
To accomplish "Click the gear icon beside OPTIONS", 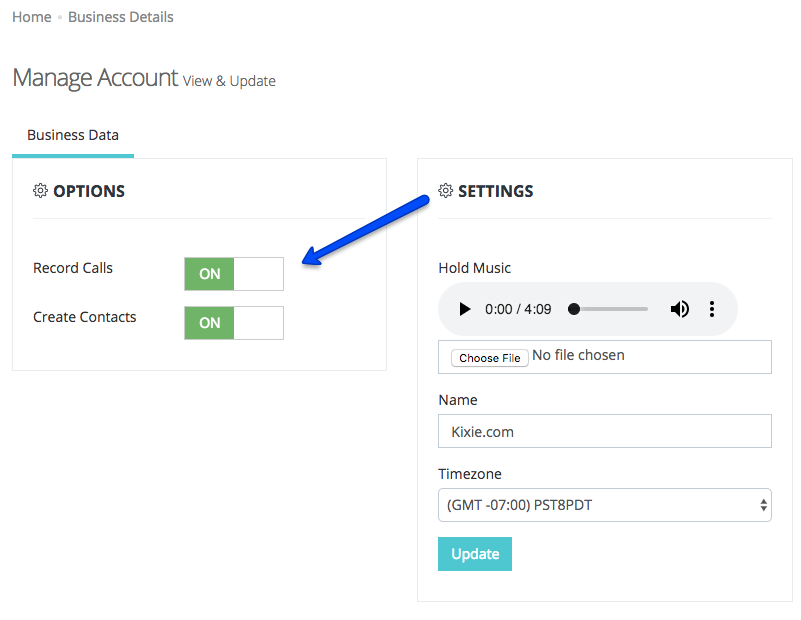I will (40, 190).
